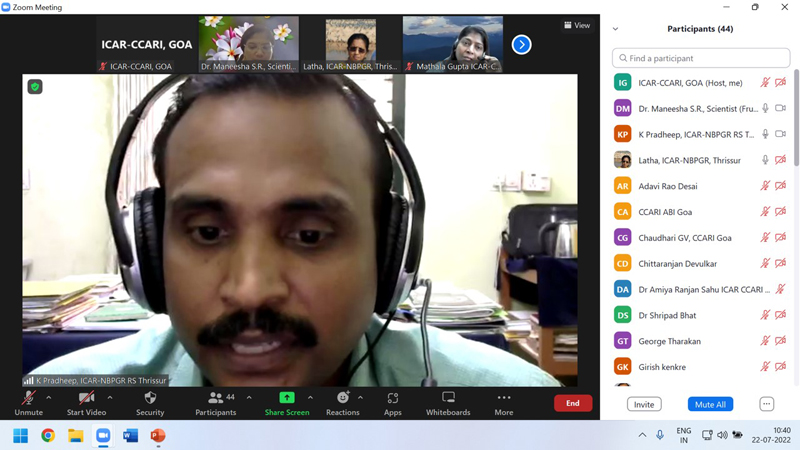
Task: Open File Explorer from taskbar
Action: tap(76, 436)
